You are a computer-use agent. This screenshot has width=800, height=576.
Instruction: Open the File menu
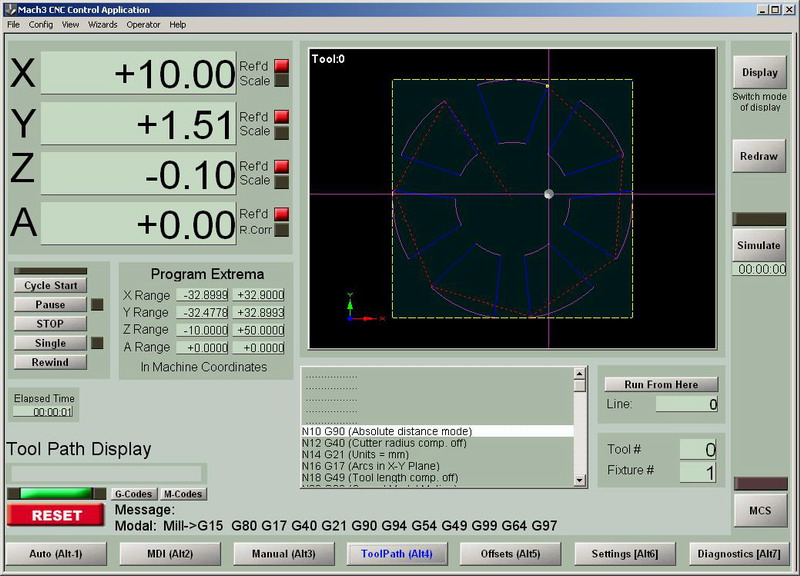[13, 24]
